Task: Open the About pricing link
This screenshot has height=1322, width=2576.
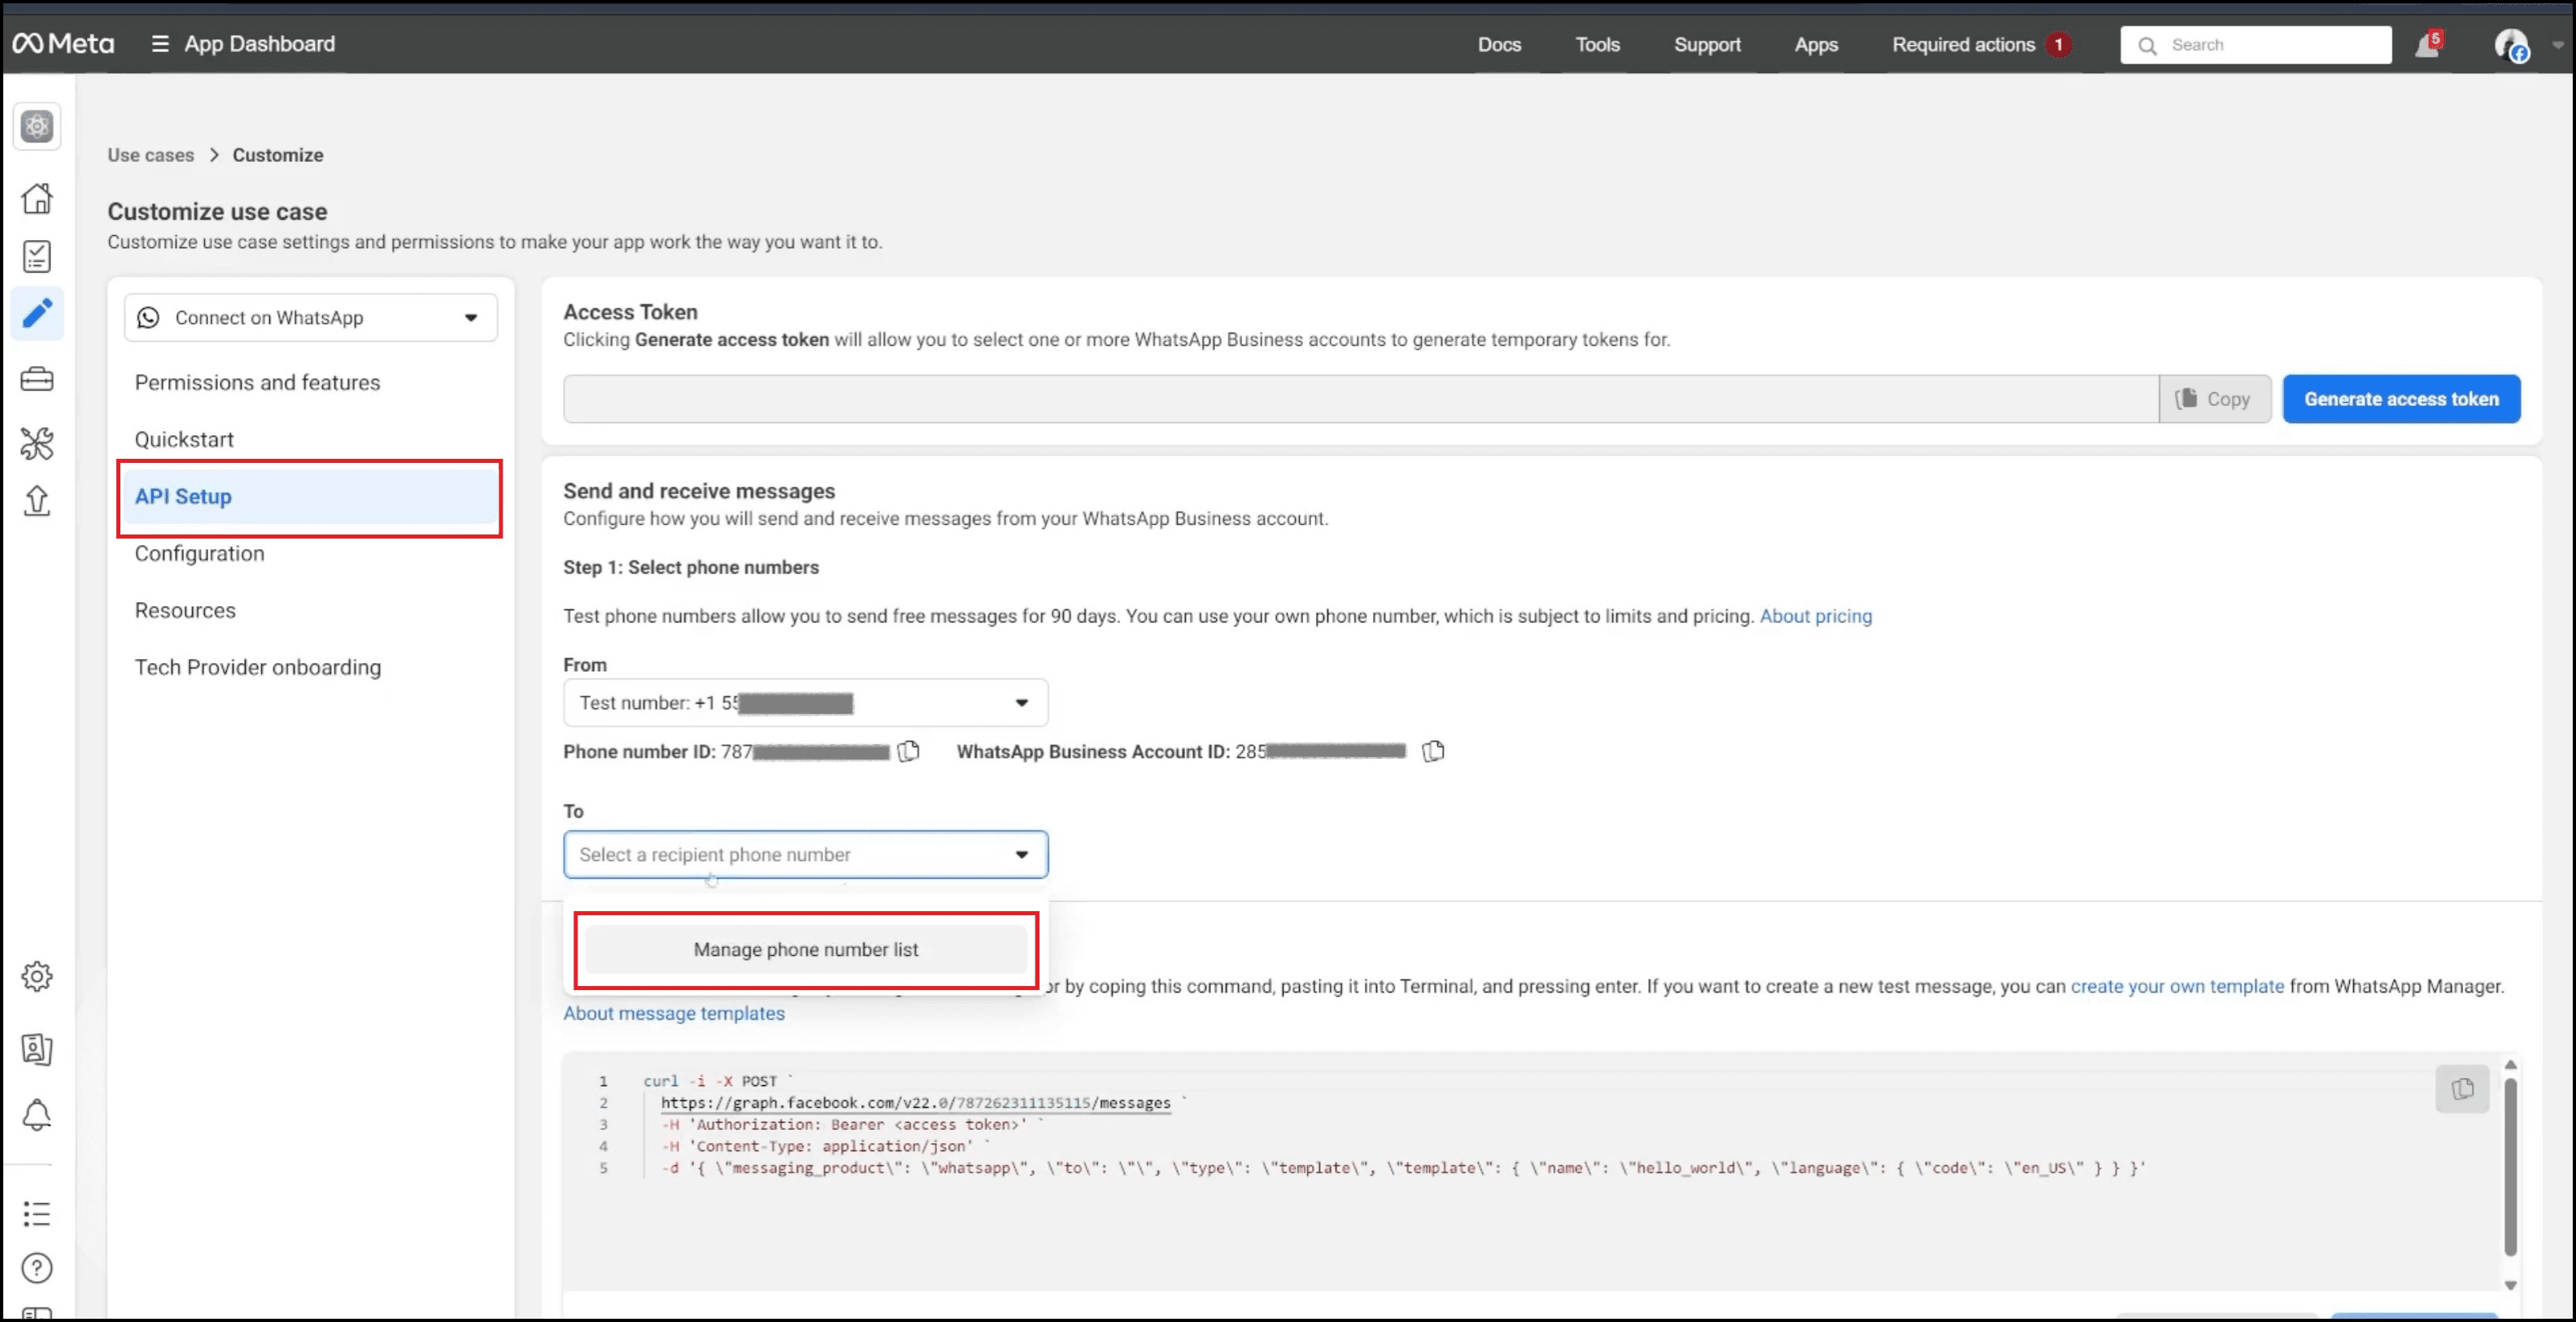Action: tap(1815, 616)
